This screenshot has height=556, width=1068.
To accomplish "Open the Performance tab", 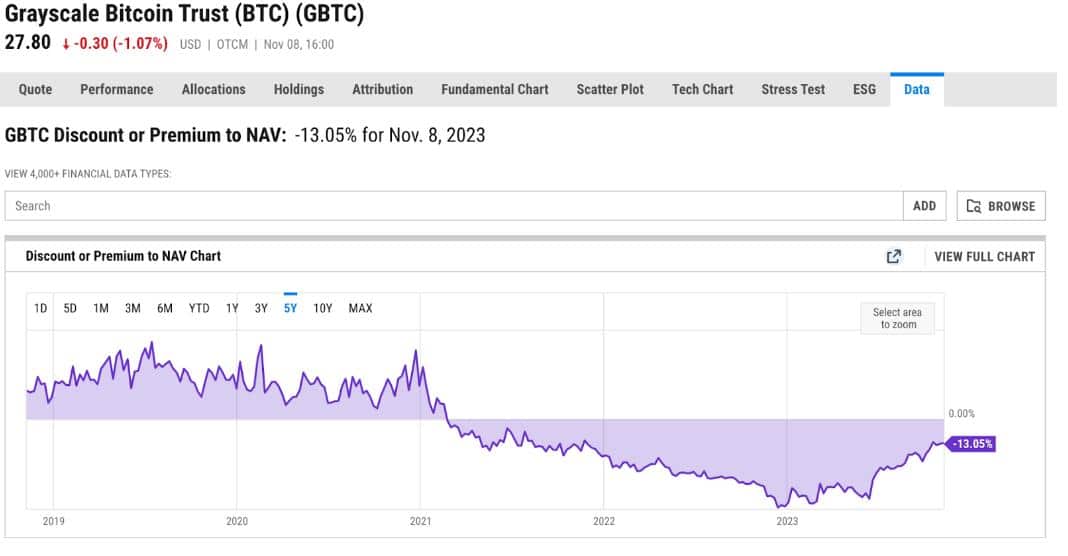I will point(117,89).
